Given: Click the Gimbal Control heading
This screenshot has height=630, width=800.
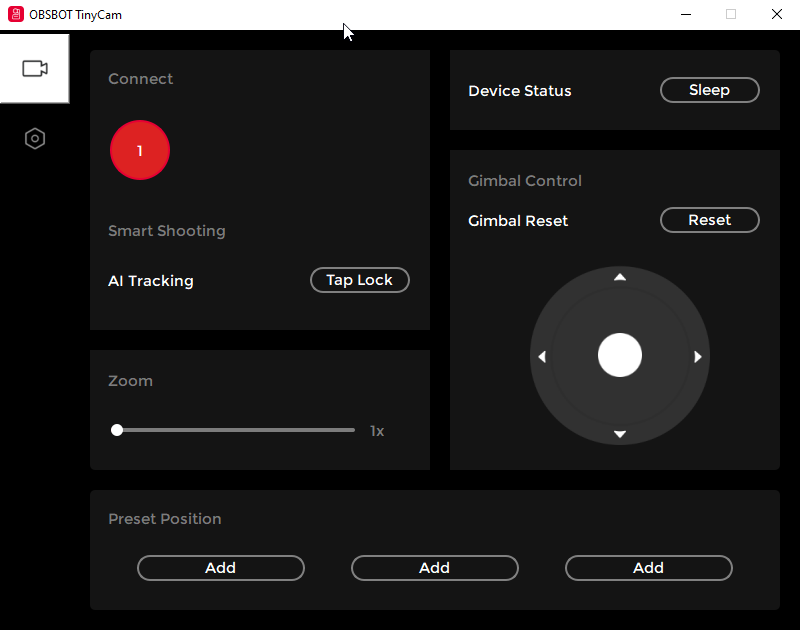Looking at the screenshot, I should [524, 181].
